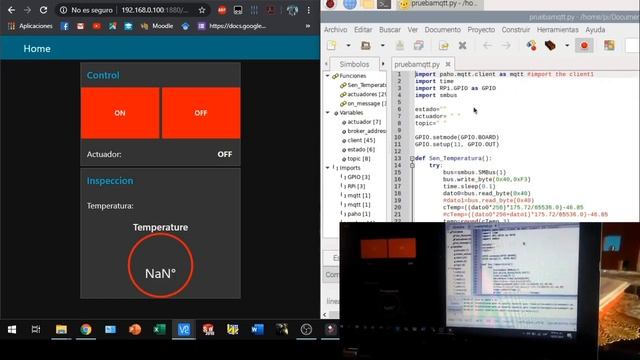Collapse the Variables tree node
This screenshot has width=640, height=360.
(327, 113)
